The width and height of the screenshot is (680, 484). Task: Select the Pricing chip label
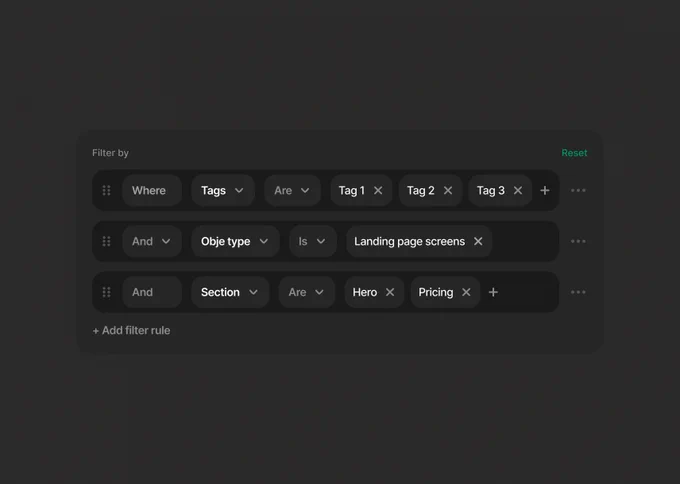436,292
